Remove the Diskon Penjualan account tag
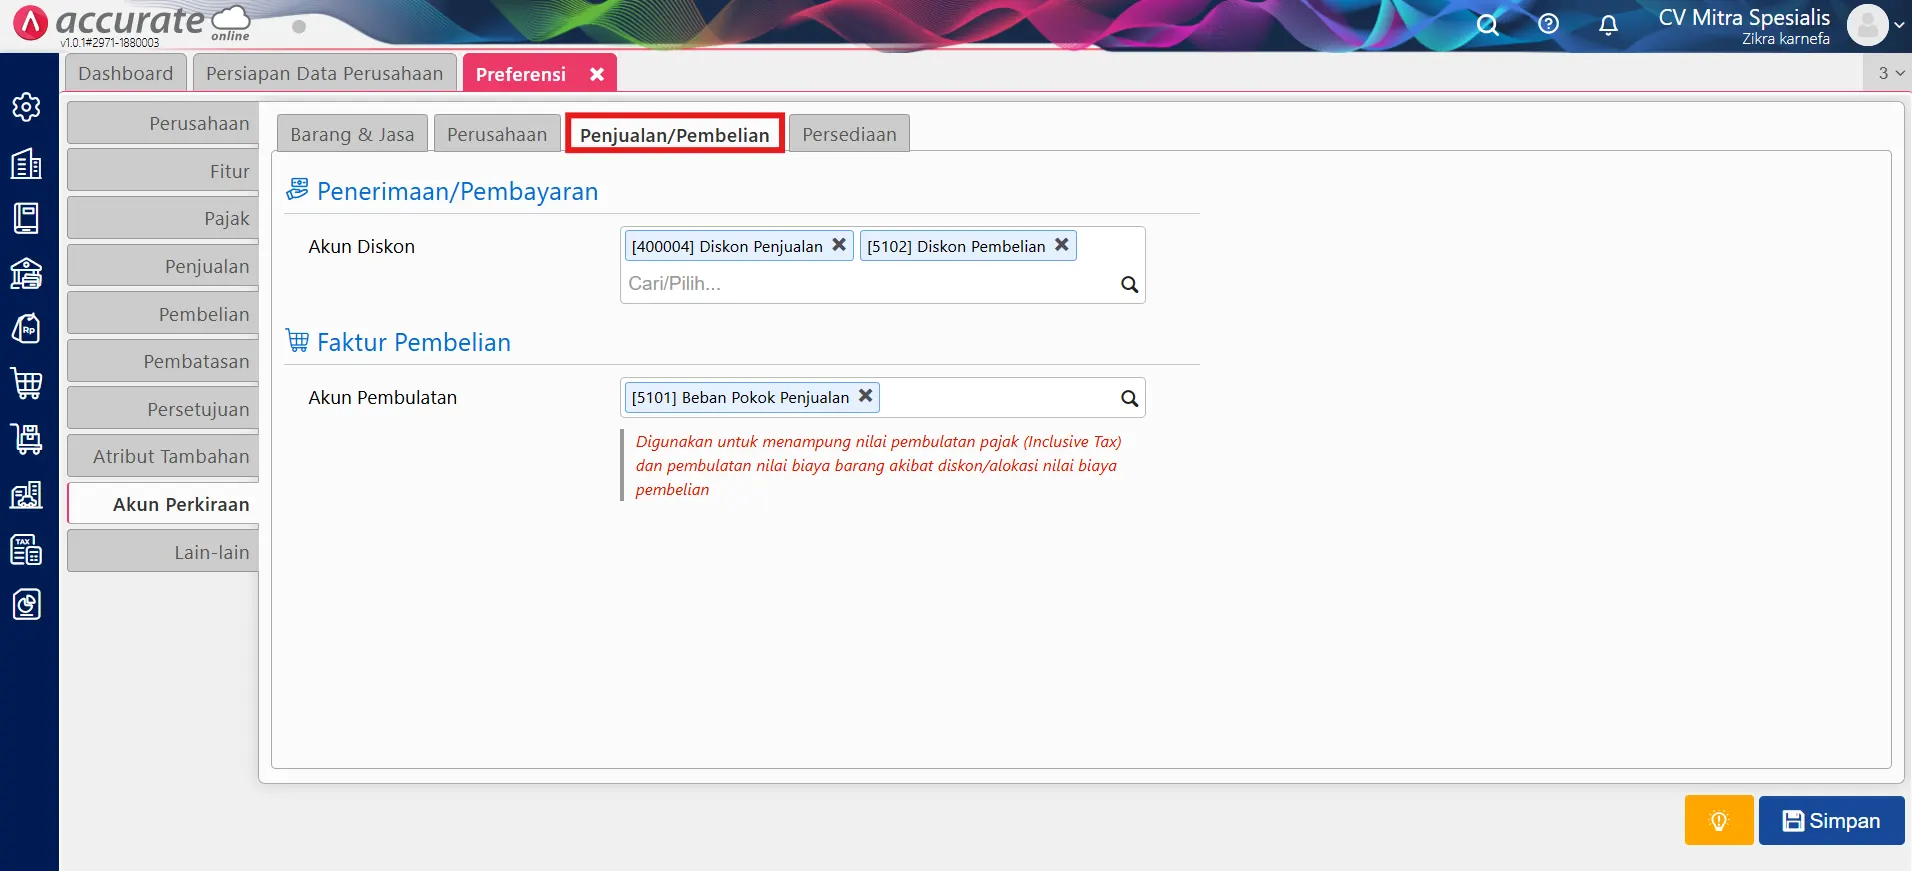Screen dimensions: 1912x871 (x=839, y=245)
